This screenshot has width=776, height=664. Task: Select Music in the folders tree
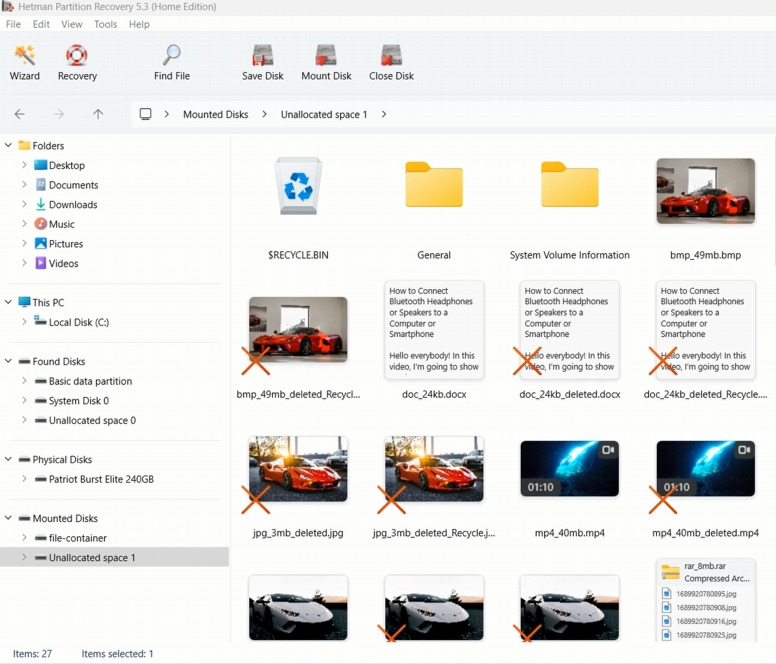(x=61, y=224)
